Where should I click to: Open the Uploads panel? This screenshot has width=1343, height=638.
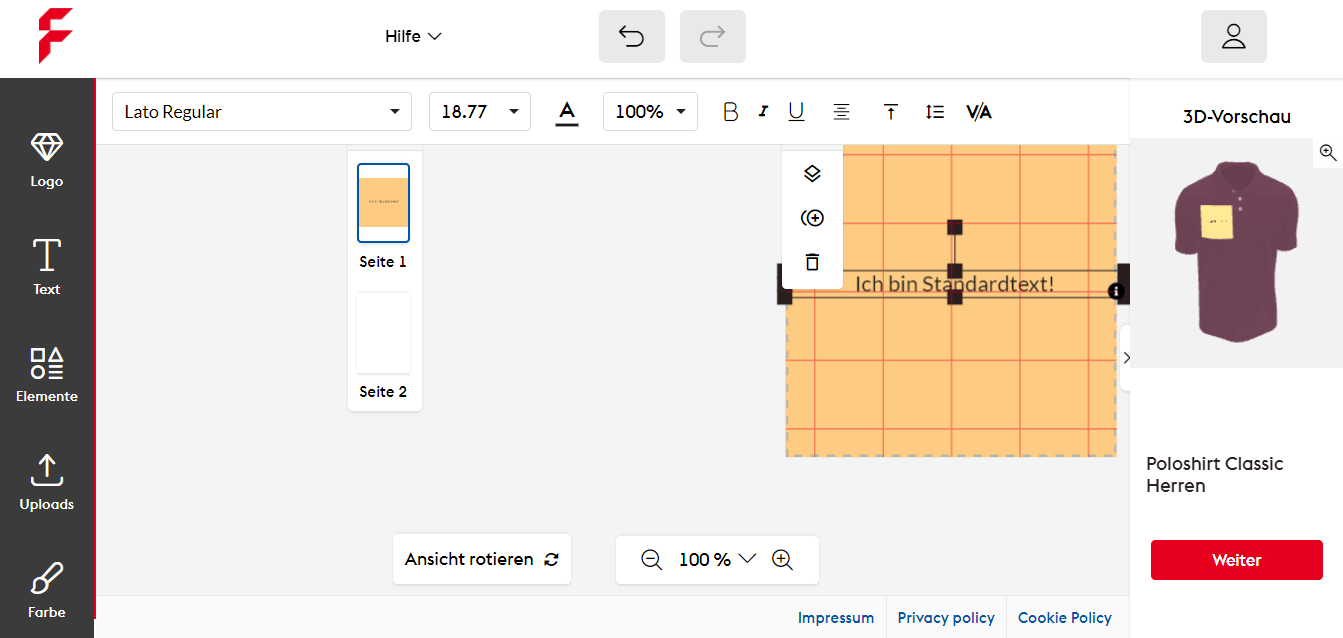pos(46,482)
